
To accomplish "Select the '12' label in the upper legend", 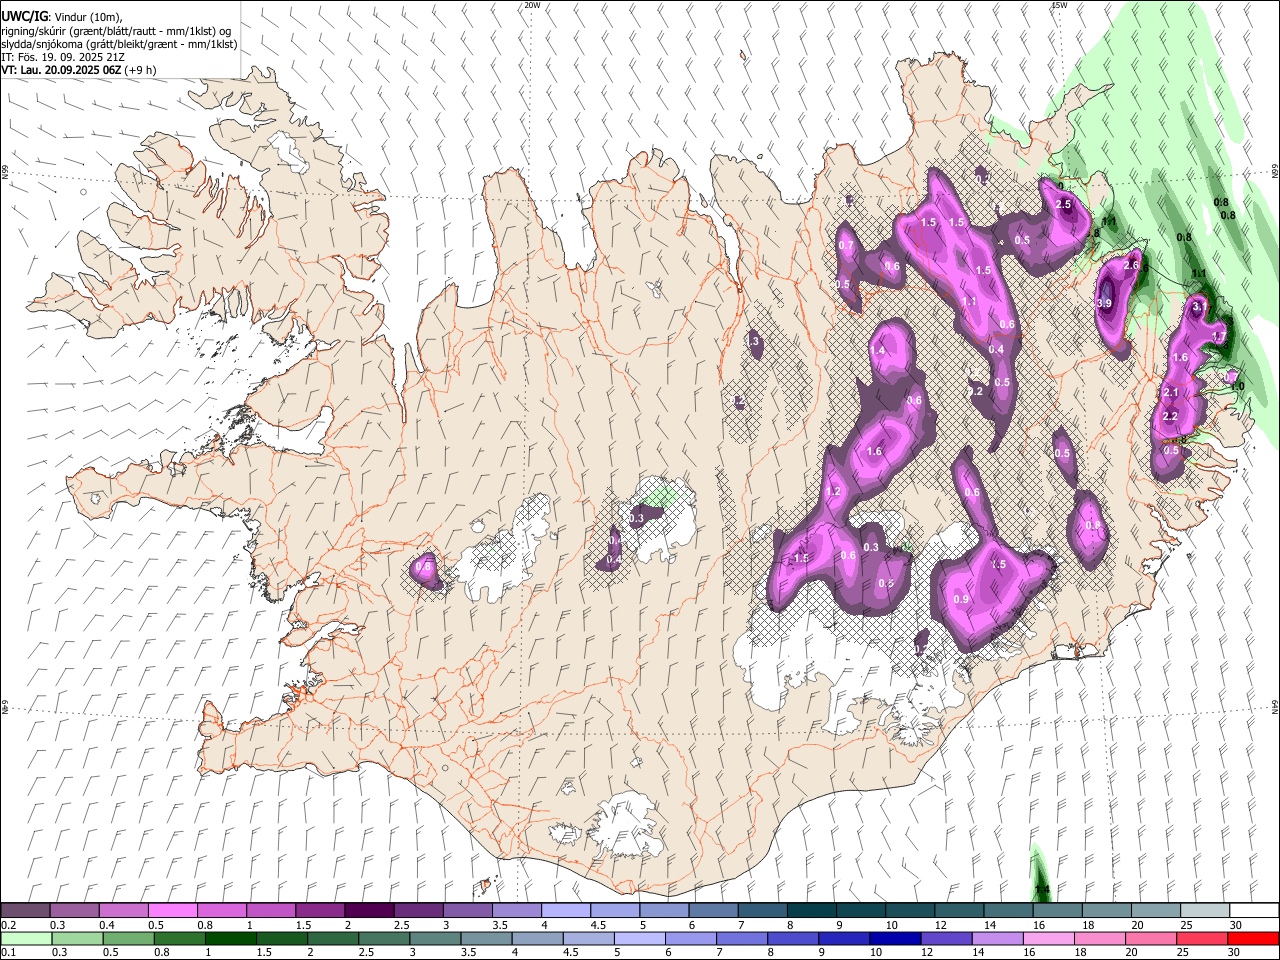I will (x=942, y=925).
